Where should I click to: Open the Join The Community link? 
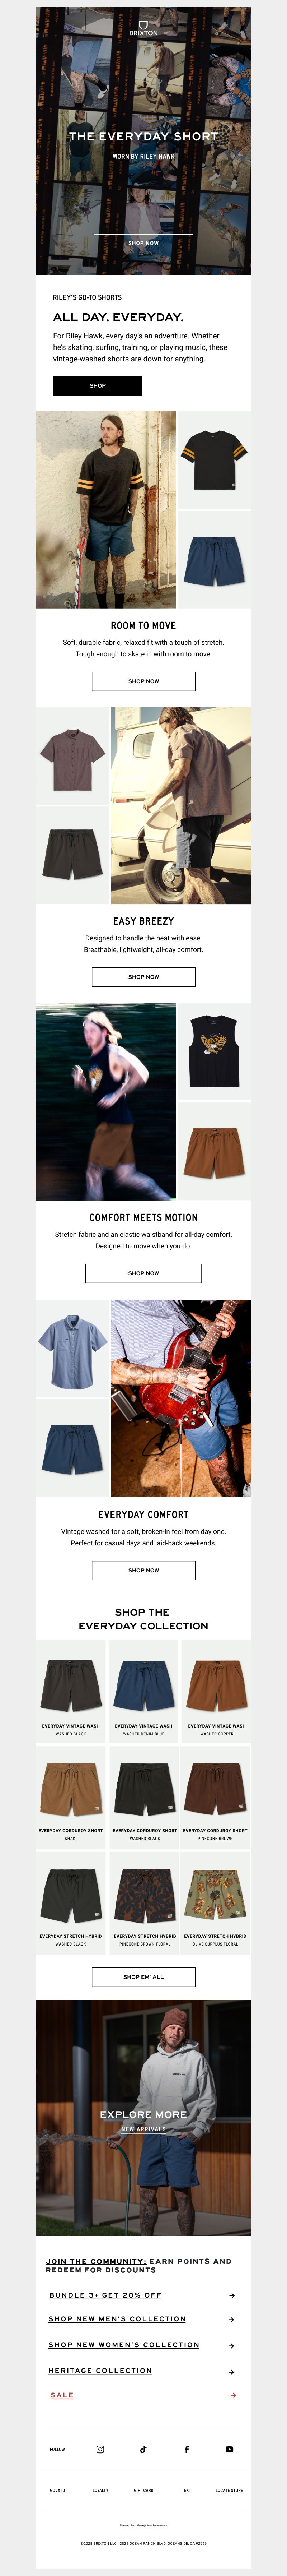pyautogui.click(x=96, y=2261)
